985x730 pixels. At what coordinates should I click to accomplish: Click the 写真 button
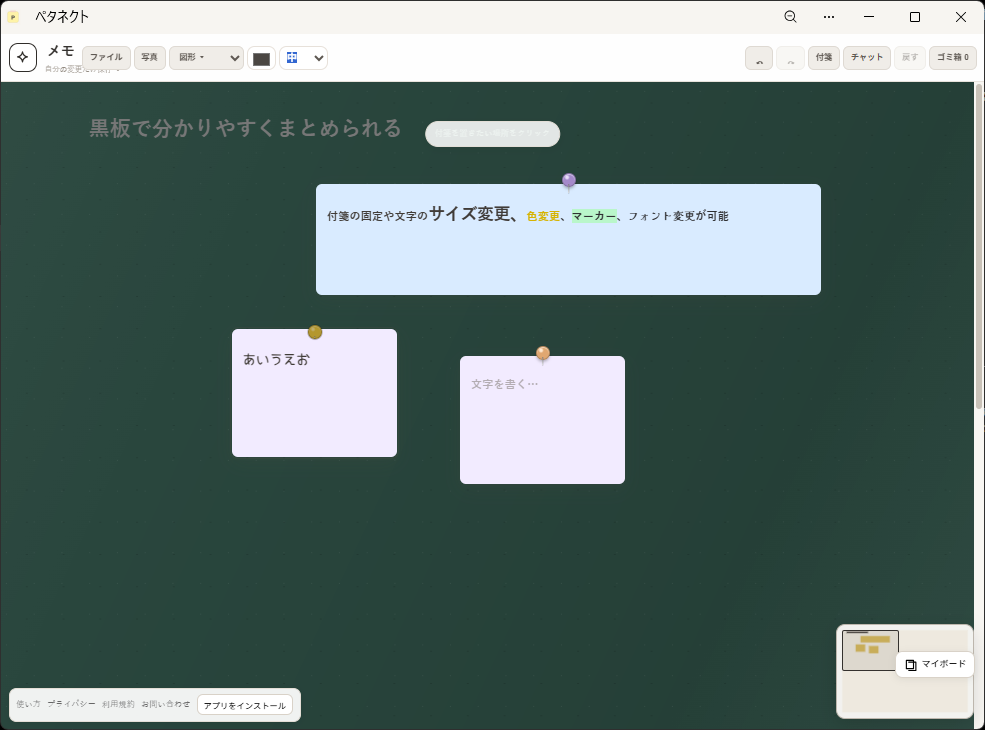[150, 58]
